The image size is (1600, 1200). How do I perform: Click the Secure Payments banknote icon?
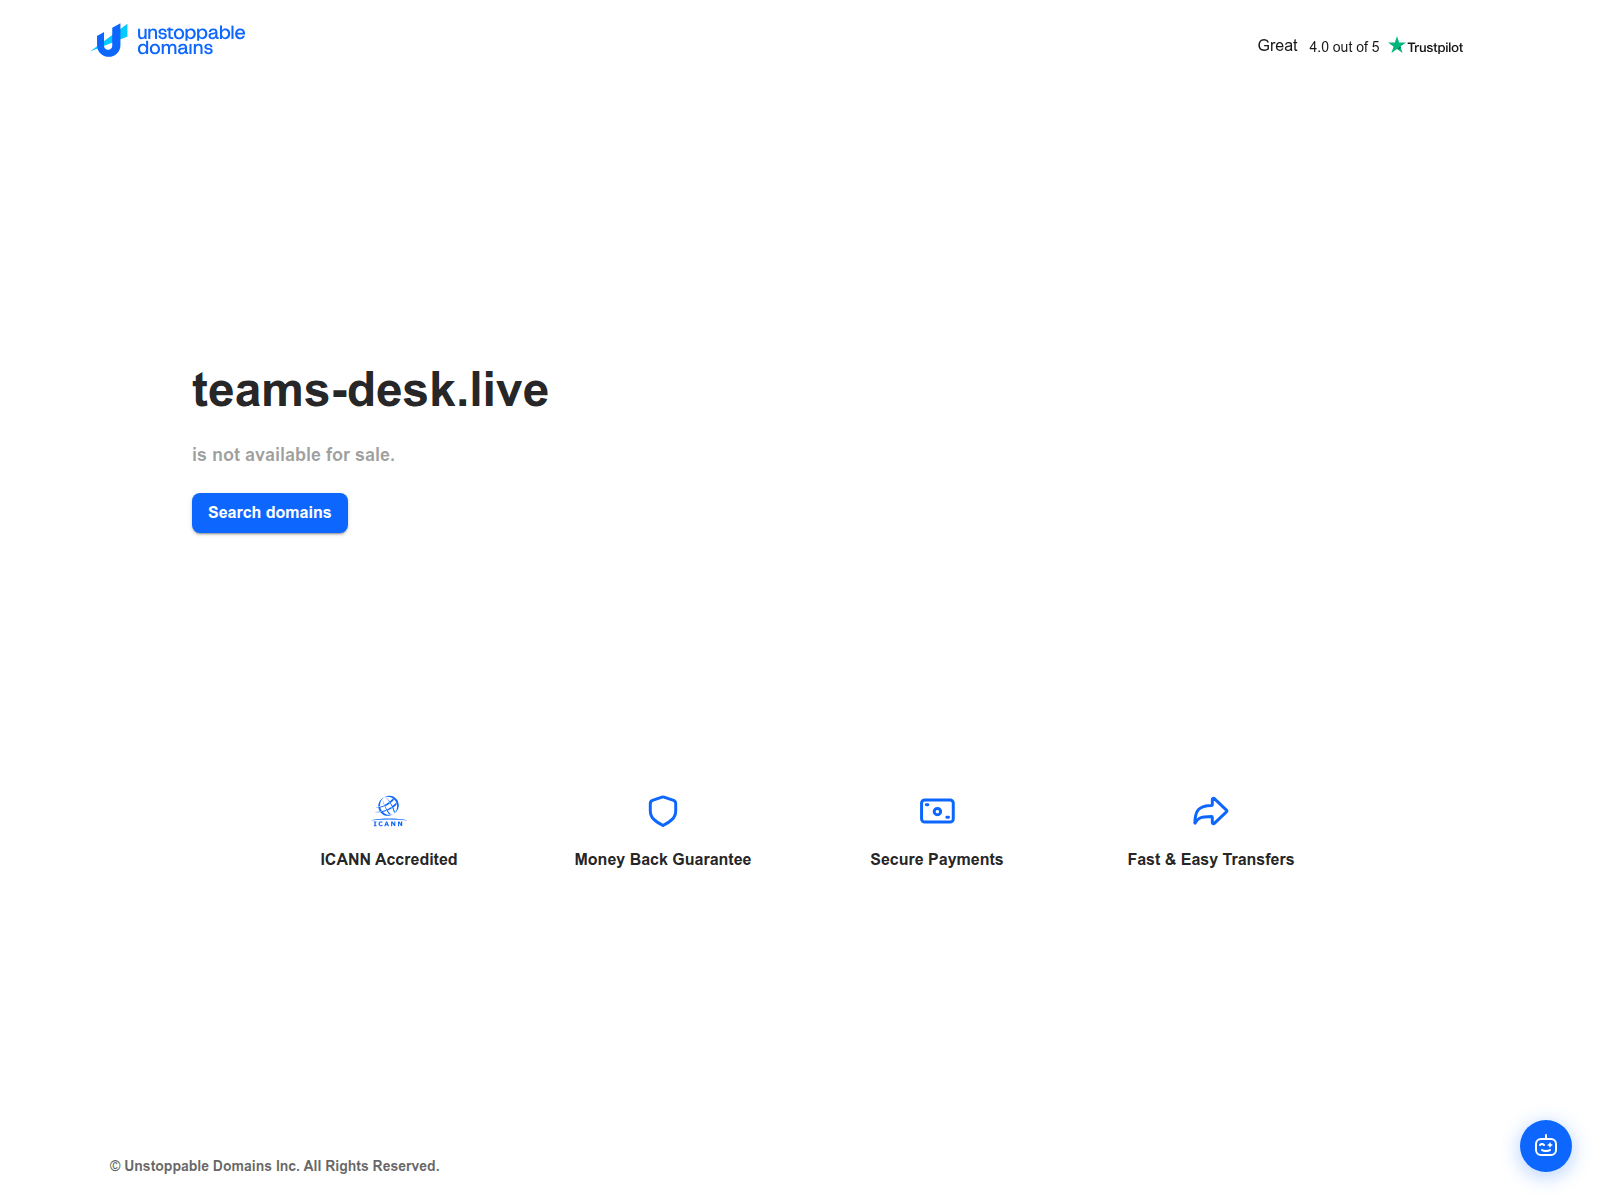(937, 811)
